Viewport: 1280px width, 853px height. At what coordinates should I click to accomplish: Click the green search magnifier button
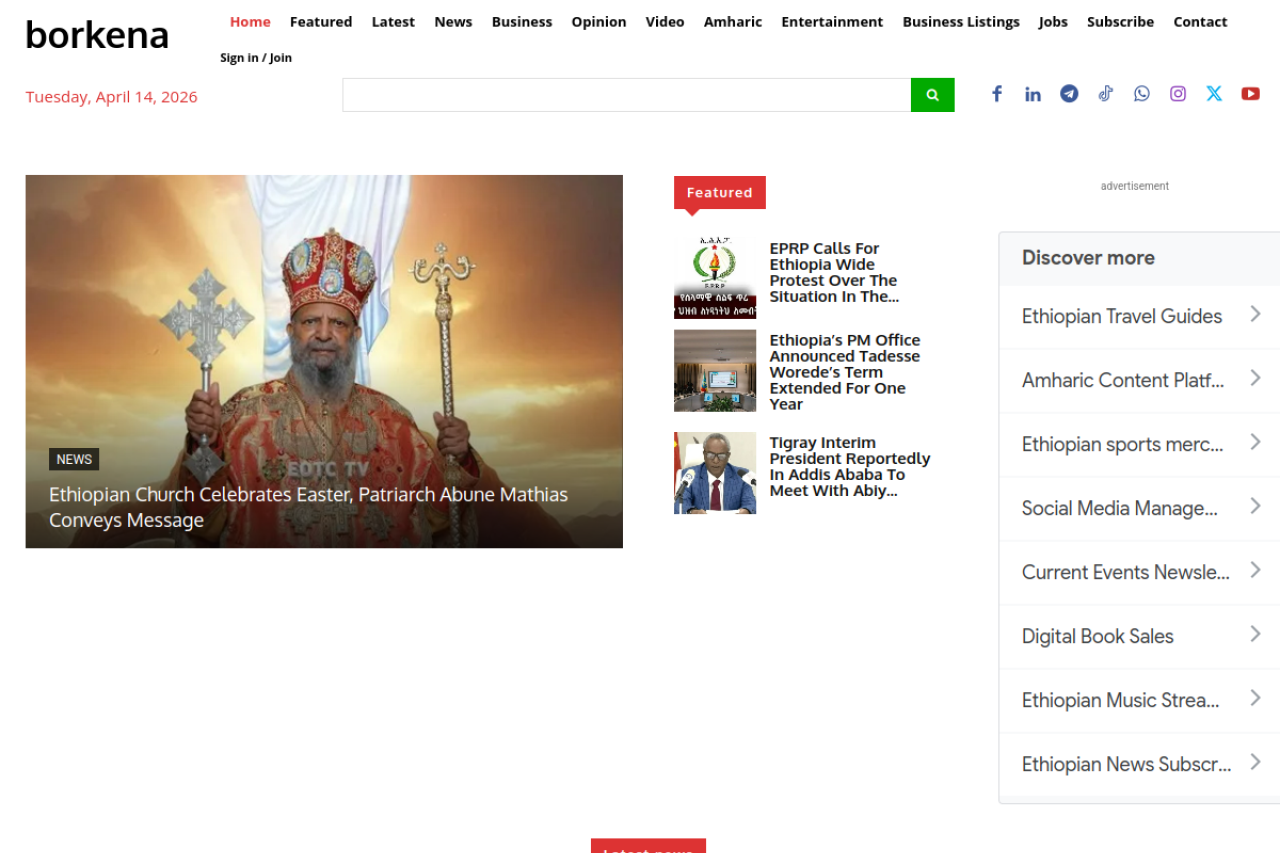tap(932, 95)
